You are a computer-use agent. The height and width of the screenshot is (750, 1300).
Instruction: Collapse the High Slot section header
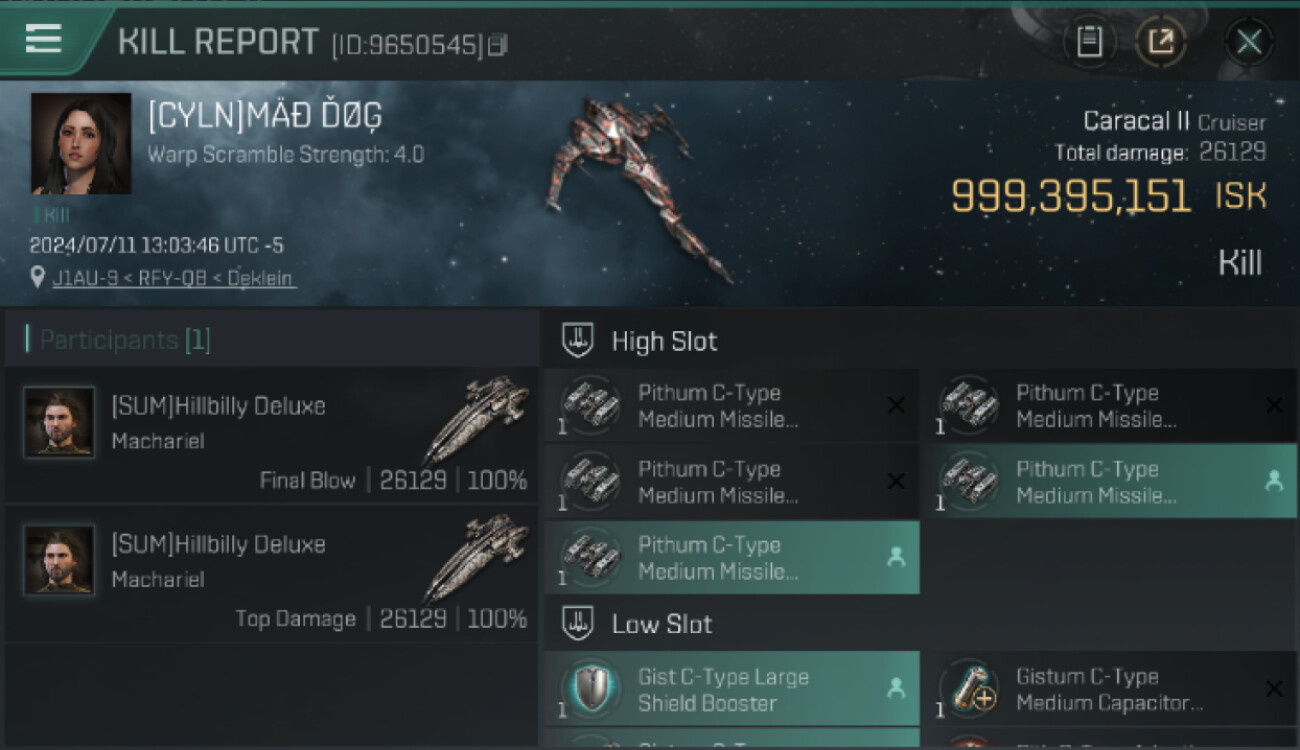coord(920,341)
